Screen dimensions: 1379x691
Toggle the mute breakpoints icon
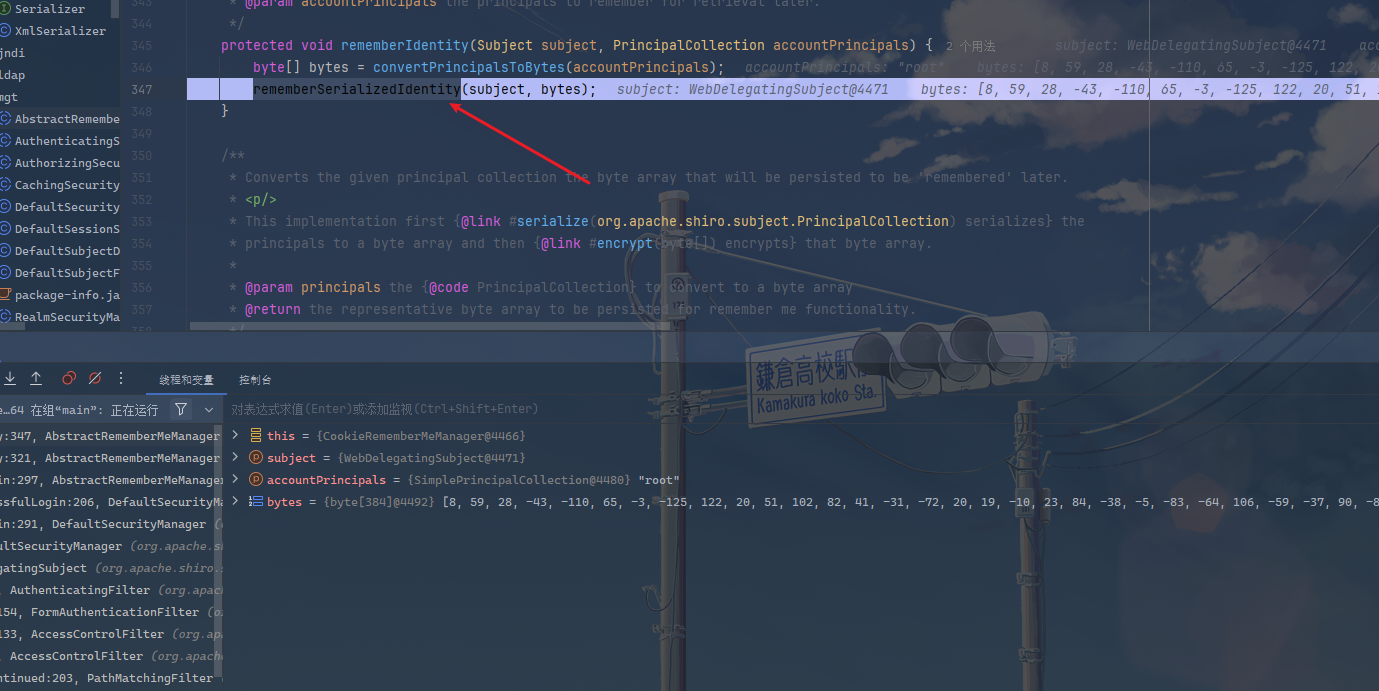[x=95, y=378]
